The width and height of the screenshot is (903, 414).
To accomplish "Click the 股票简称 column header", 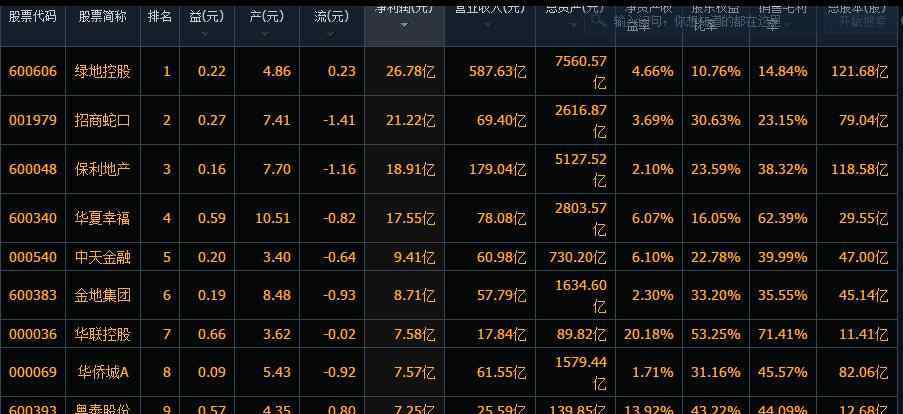I will [103, 16].
